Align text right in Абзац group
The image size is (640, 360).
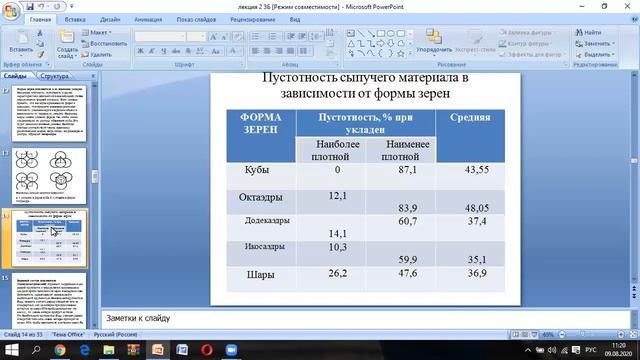coord(279,51)
